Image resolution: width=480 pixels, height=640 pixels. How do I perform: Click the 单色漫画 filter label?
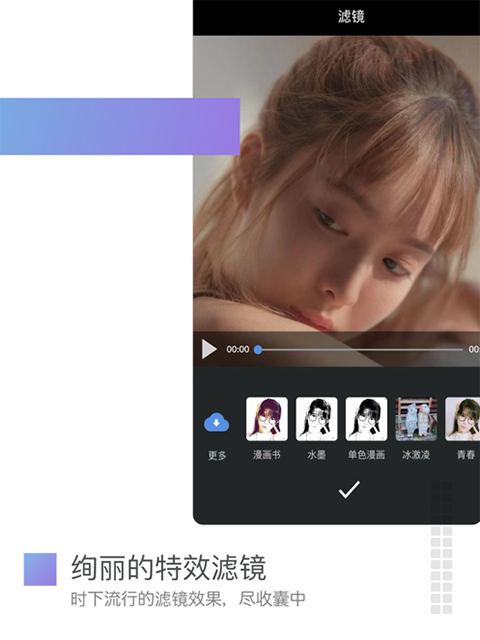click(366, 455)
